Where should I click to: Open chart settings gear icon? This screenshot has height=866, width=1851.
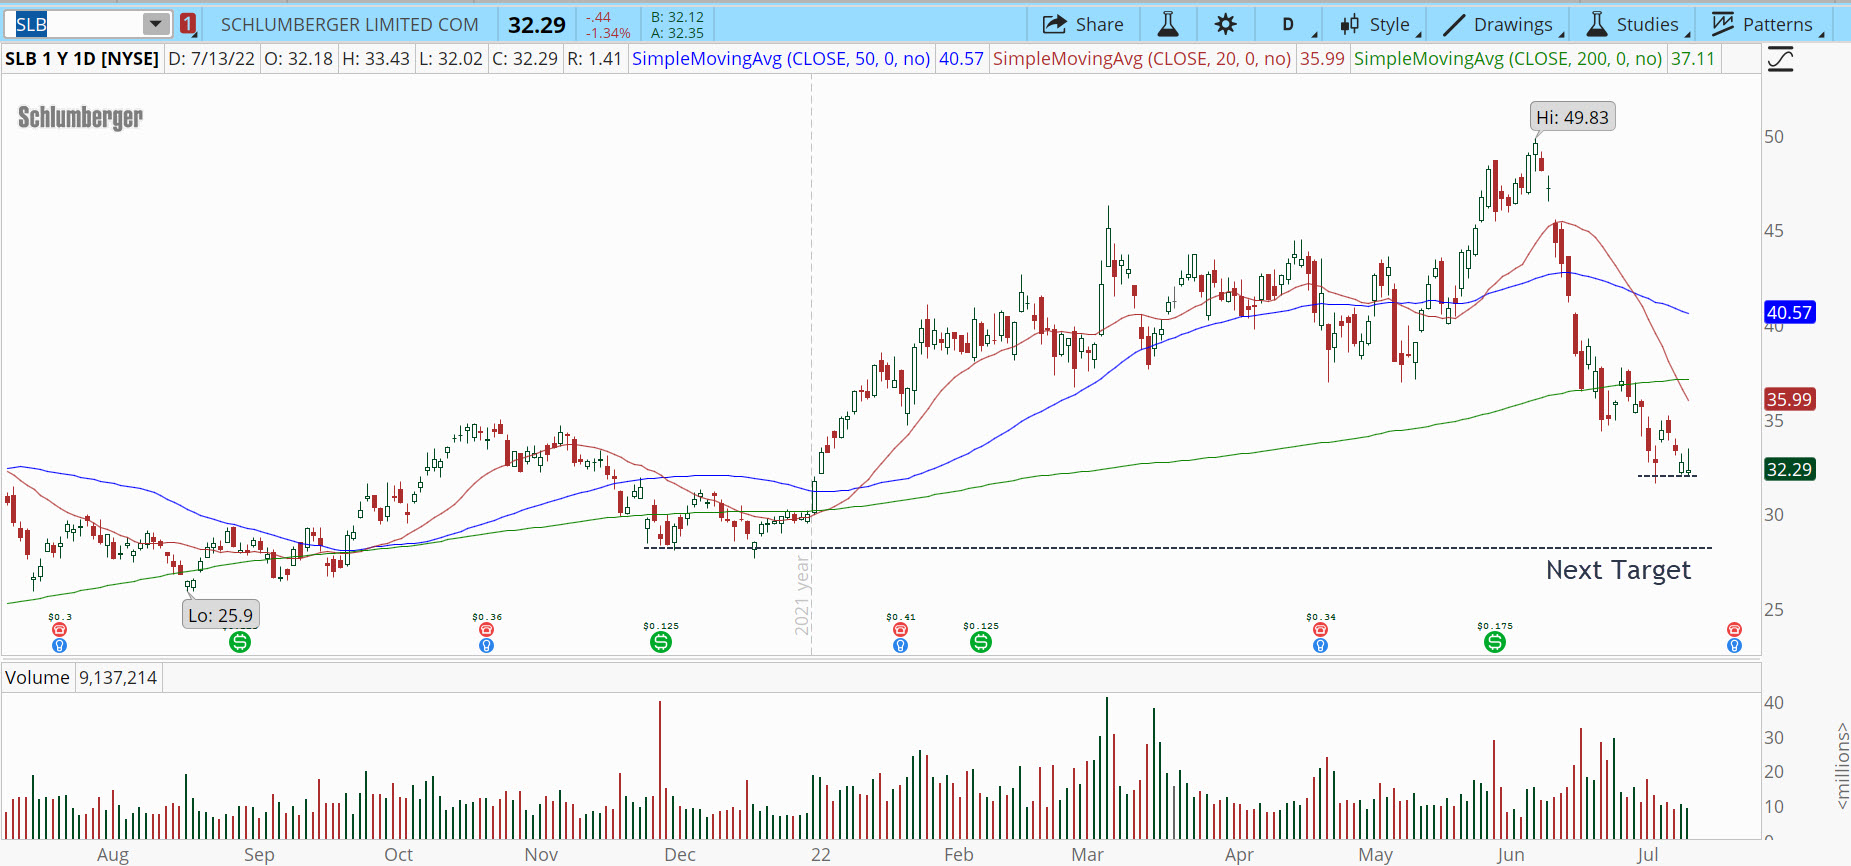coord(1225,24)
